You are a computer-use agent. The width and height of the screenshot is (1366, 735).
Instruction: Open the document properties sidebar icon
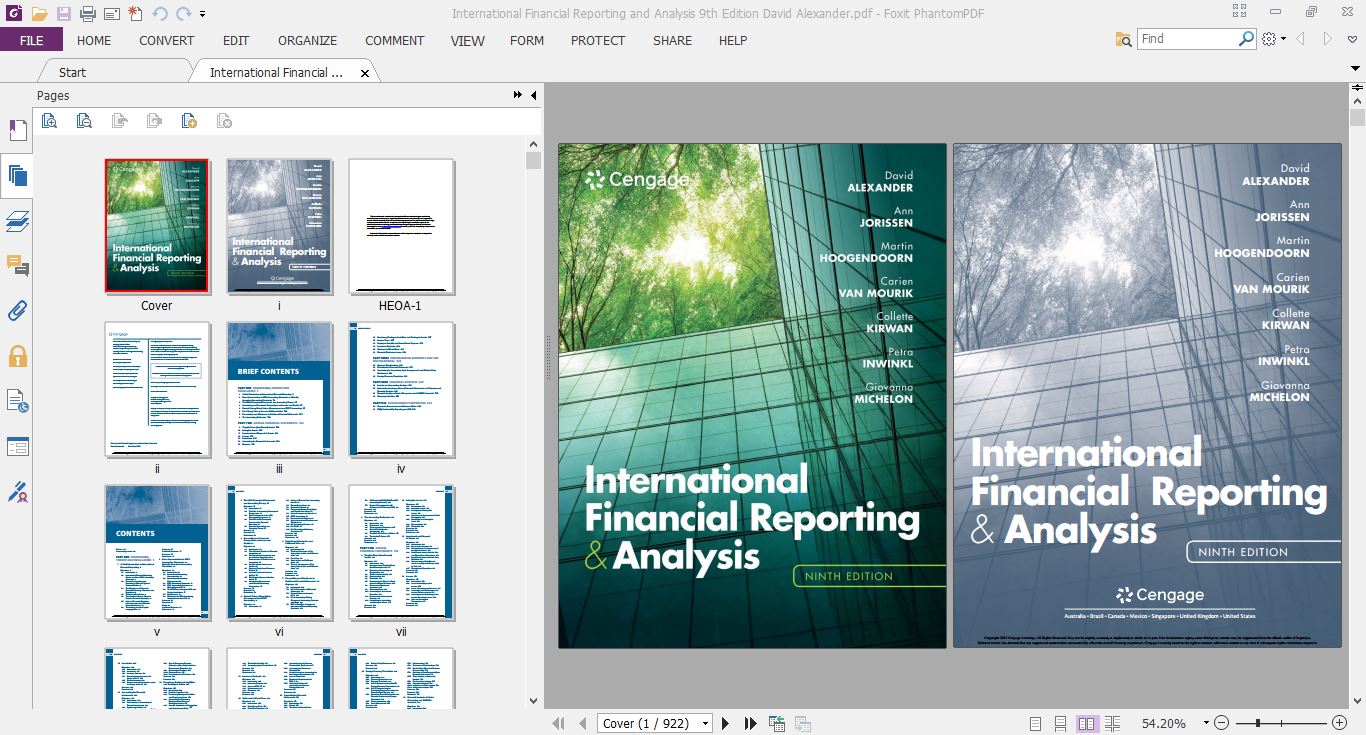(17, 401)
